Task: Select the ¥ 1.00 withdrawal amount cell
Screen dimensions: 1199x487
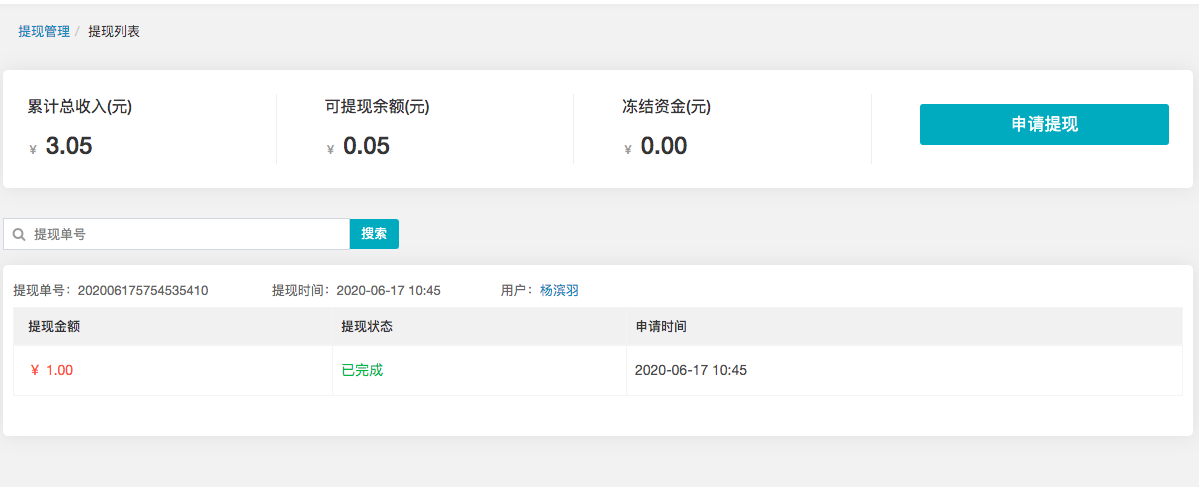Action: tap(51, 370)
